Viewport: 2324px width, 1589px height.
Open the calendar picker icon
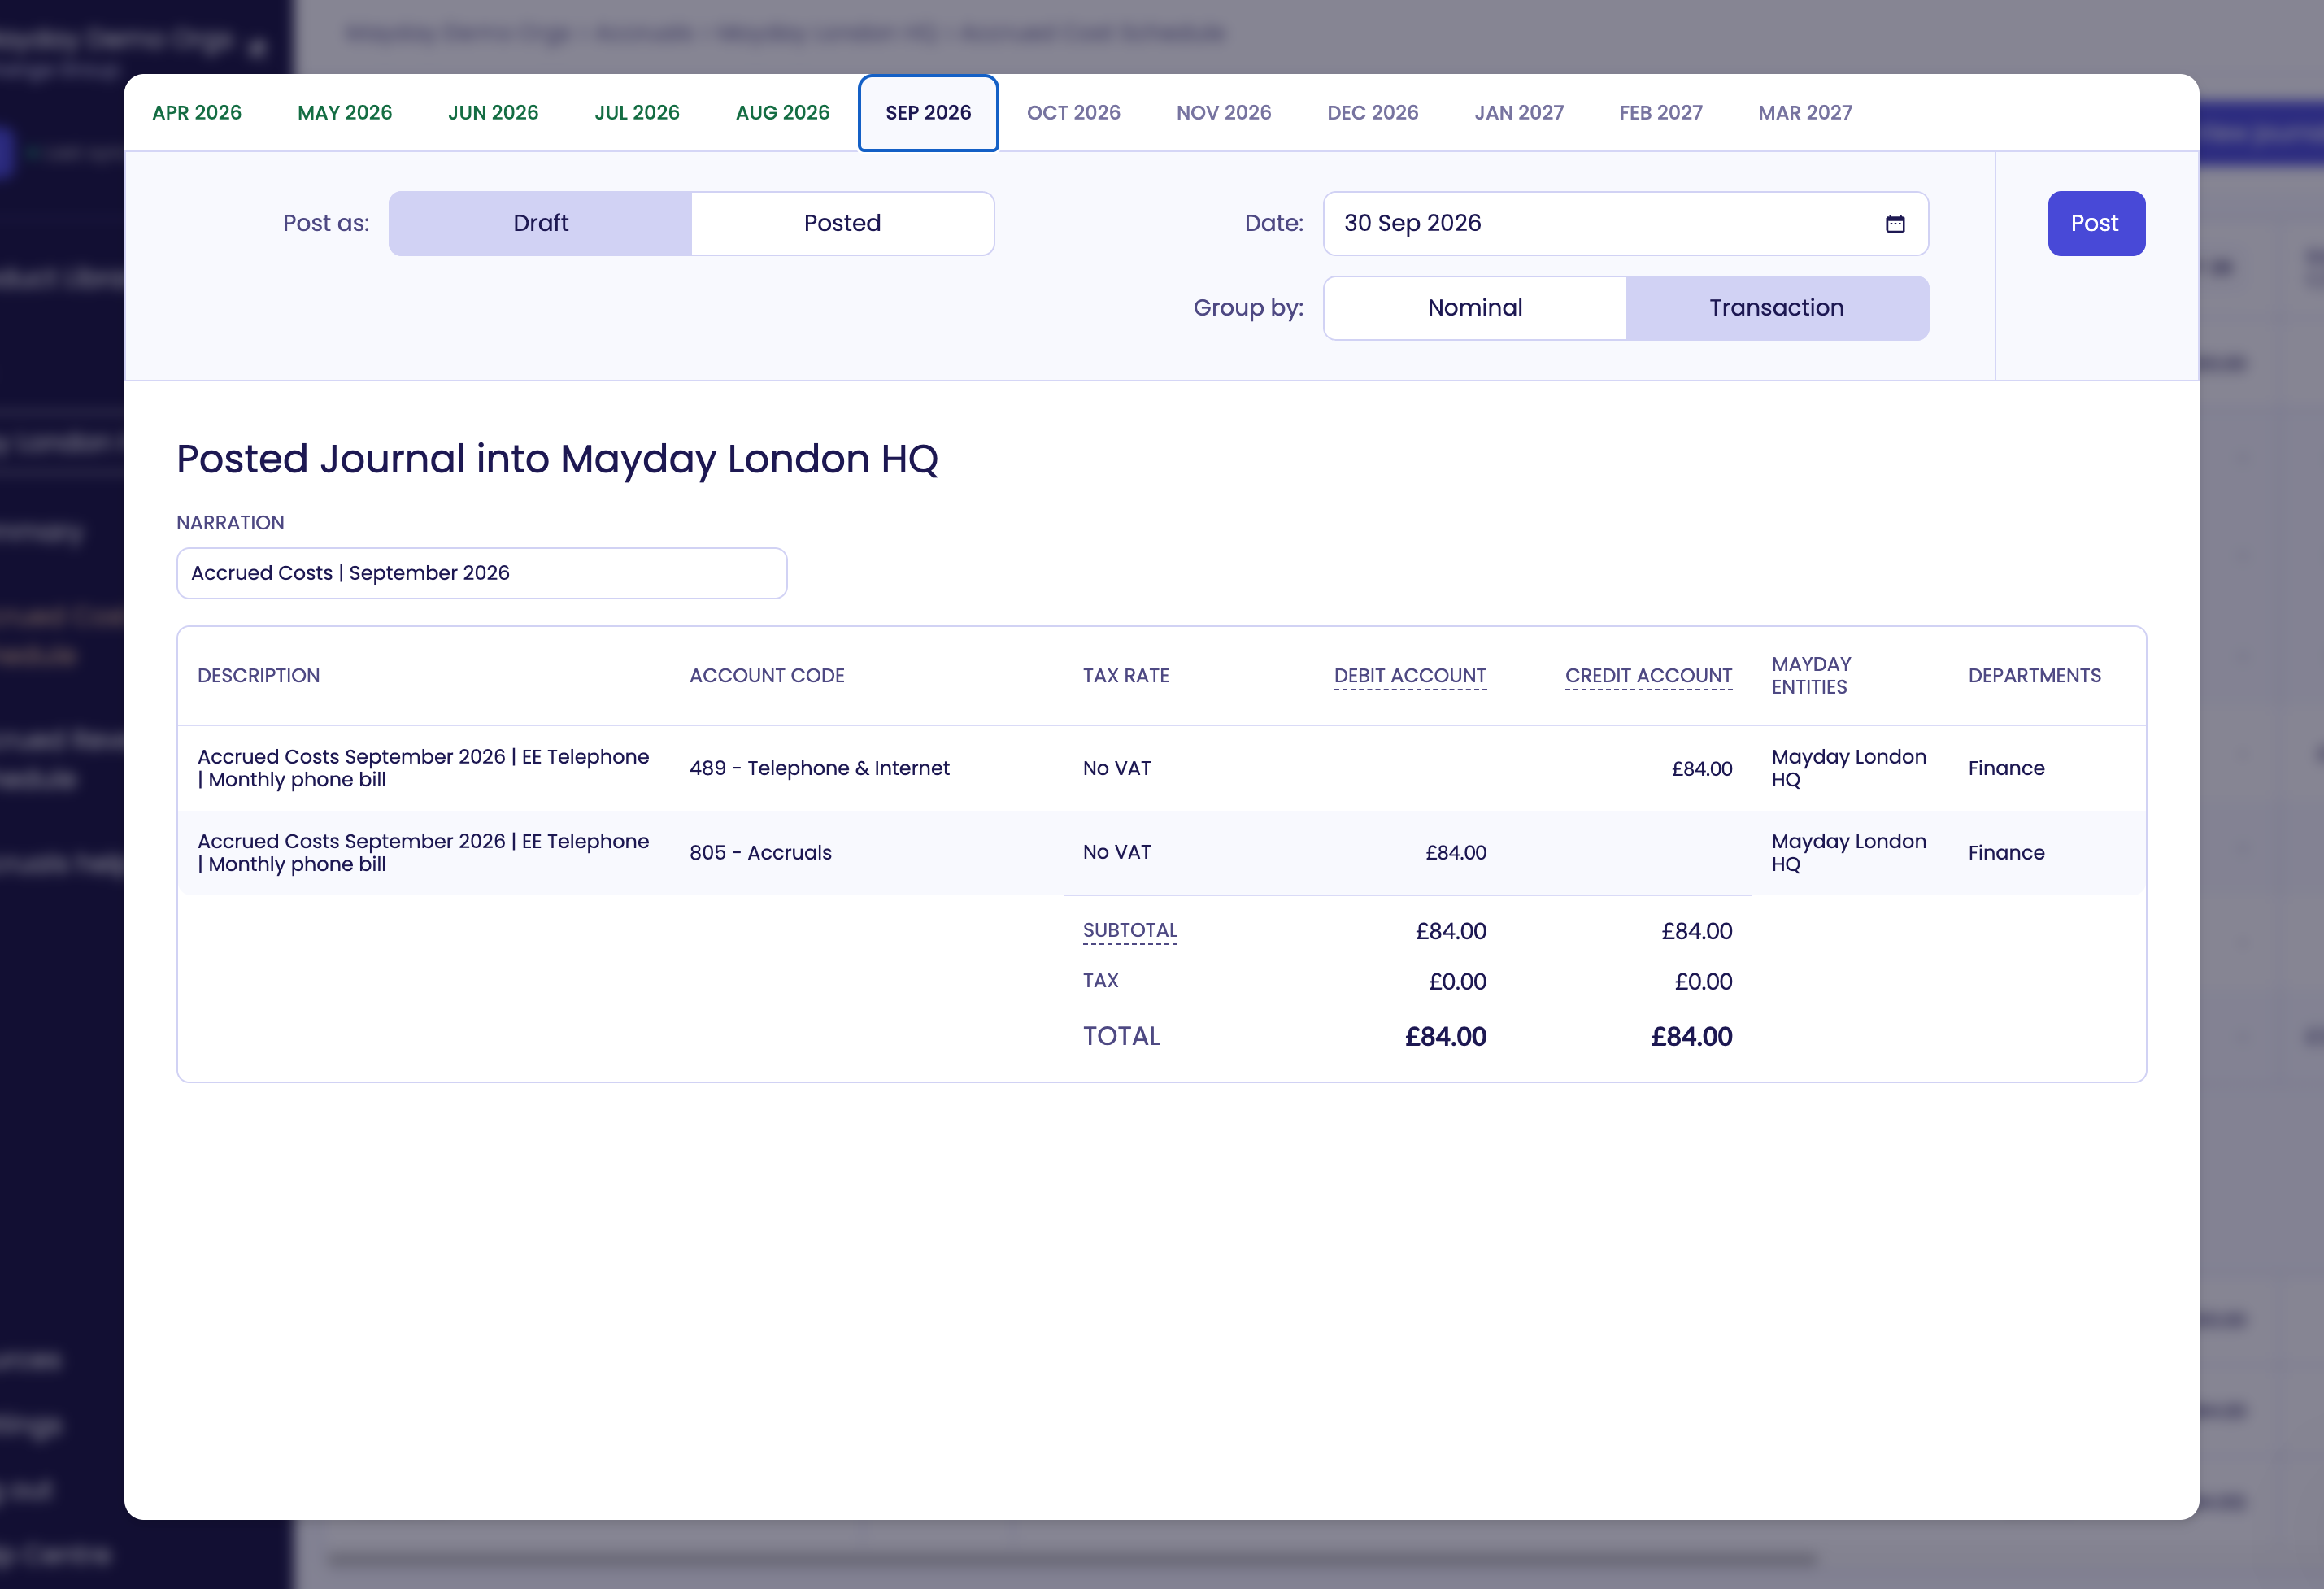tap(1894, 223)
